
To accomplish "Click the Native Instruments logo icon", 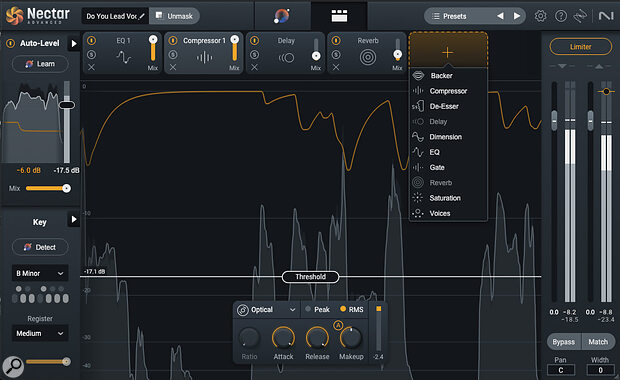I will click(606, 16).
